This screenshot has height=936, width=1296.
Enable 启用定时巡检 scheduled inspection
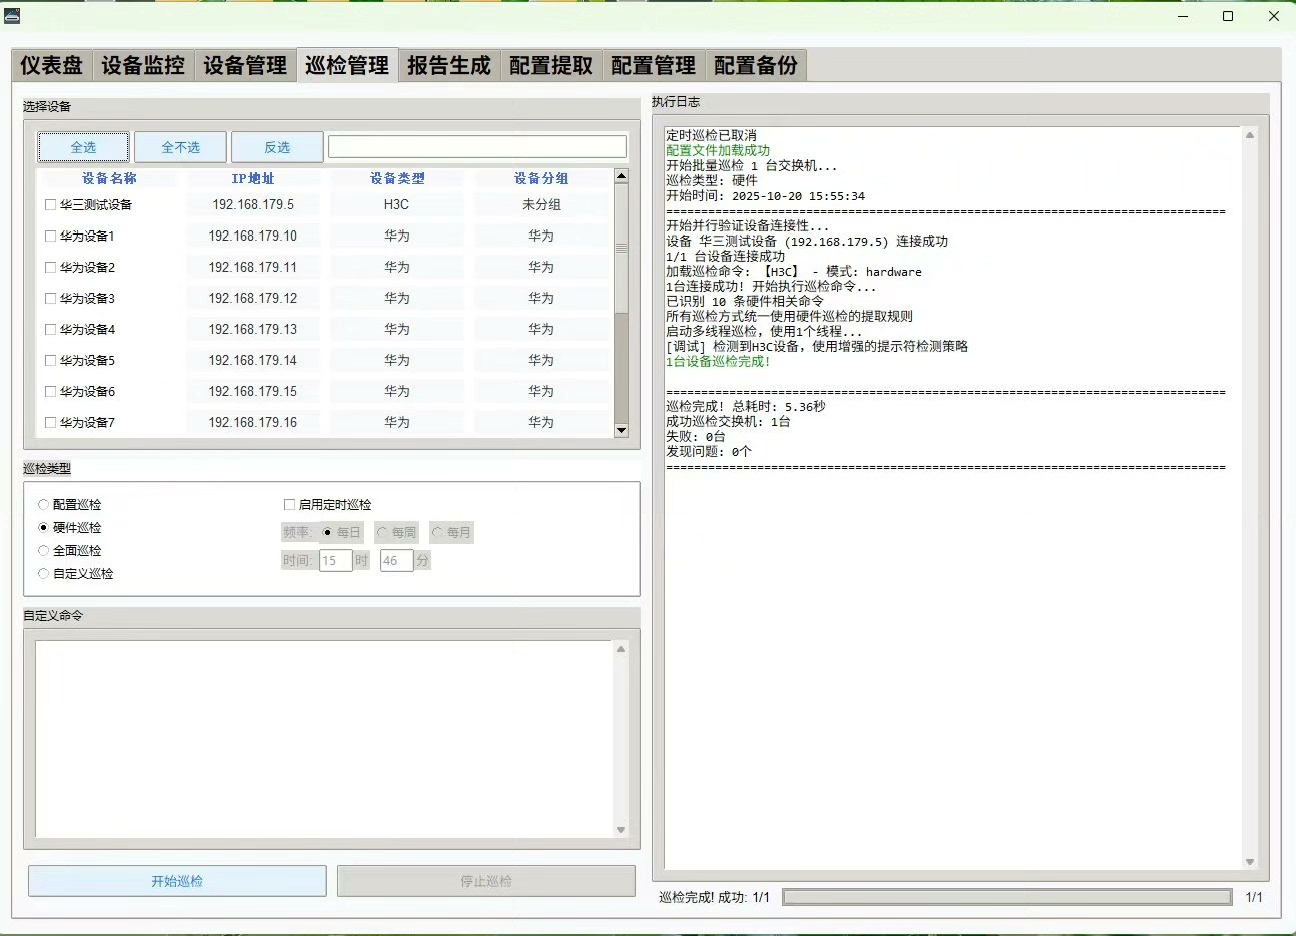pos(290,505)
